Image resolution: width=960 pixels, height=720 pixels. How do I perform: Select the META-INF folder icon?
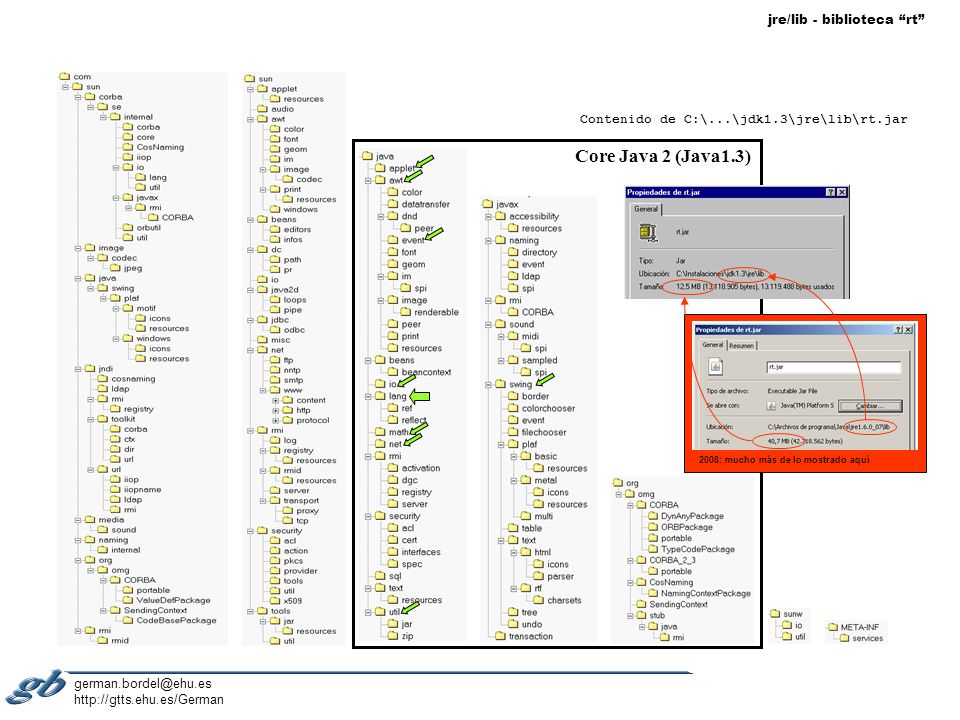point(833,627)
